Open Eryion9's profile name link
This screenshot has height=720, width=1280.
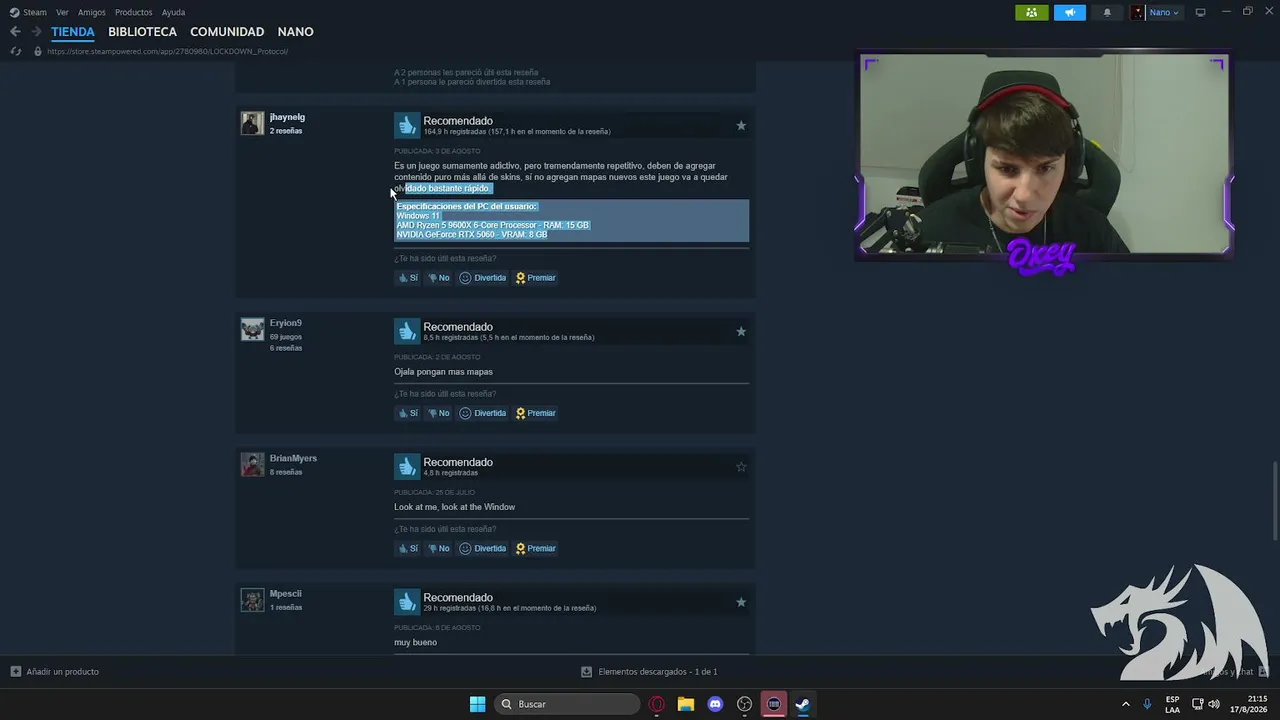(x=285, y=323)
